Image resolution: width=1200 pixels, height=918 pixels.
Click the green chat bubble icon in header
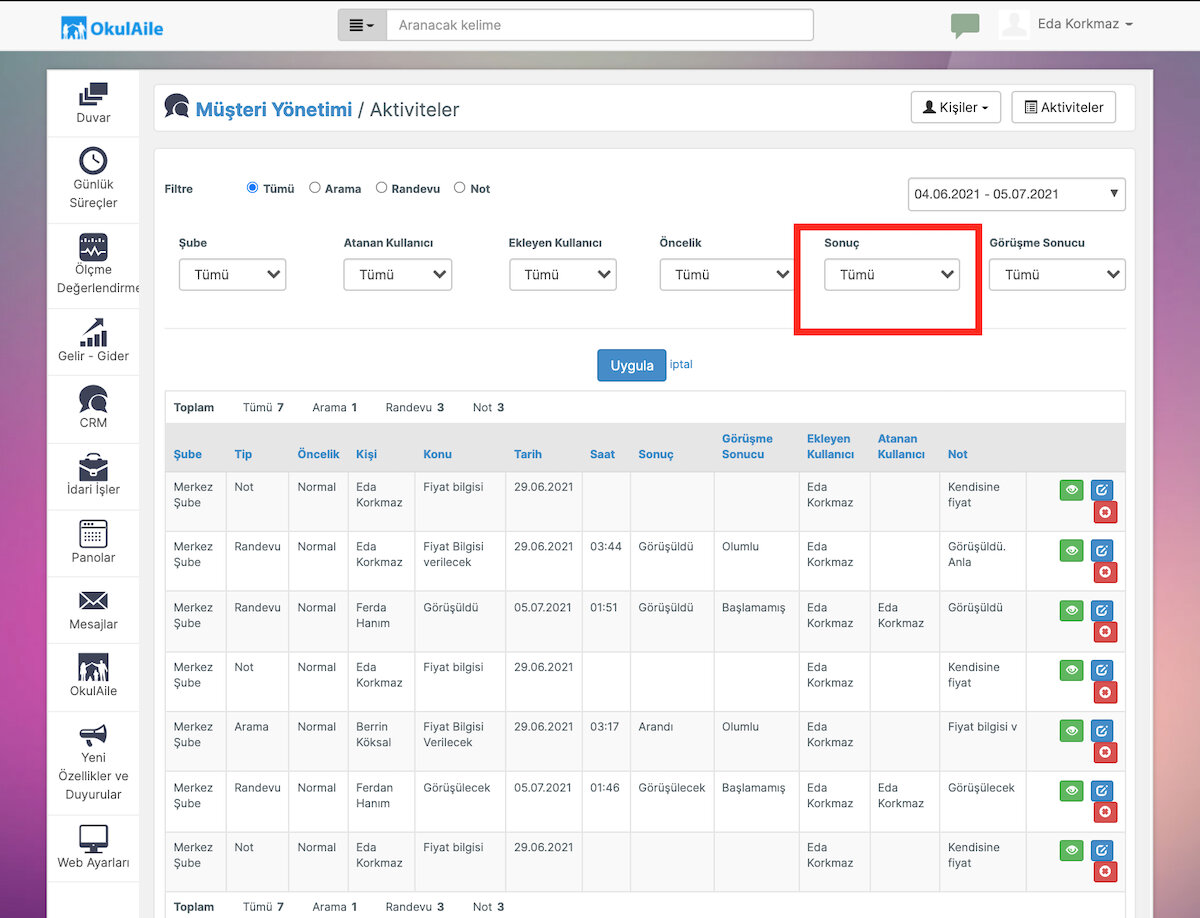point(965,25)
